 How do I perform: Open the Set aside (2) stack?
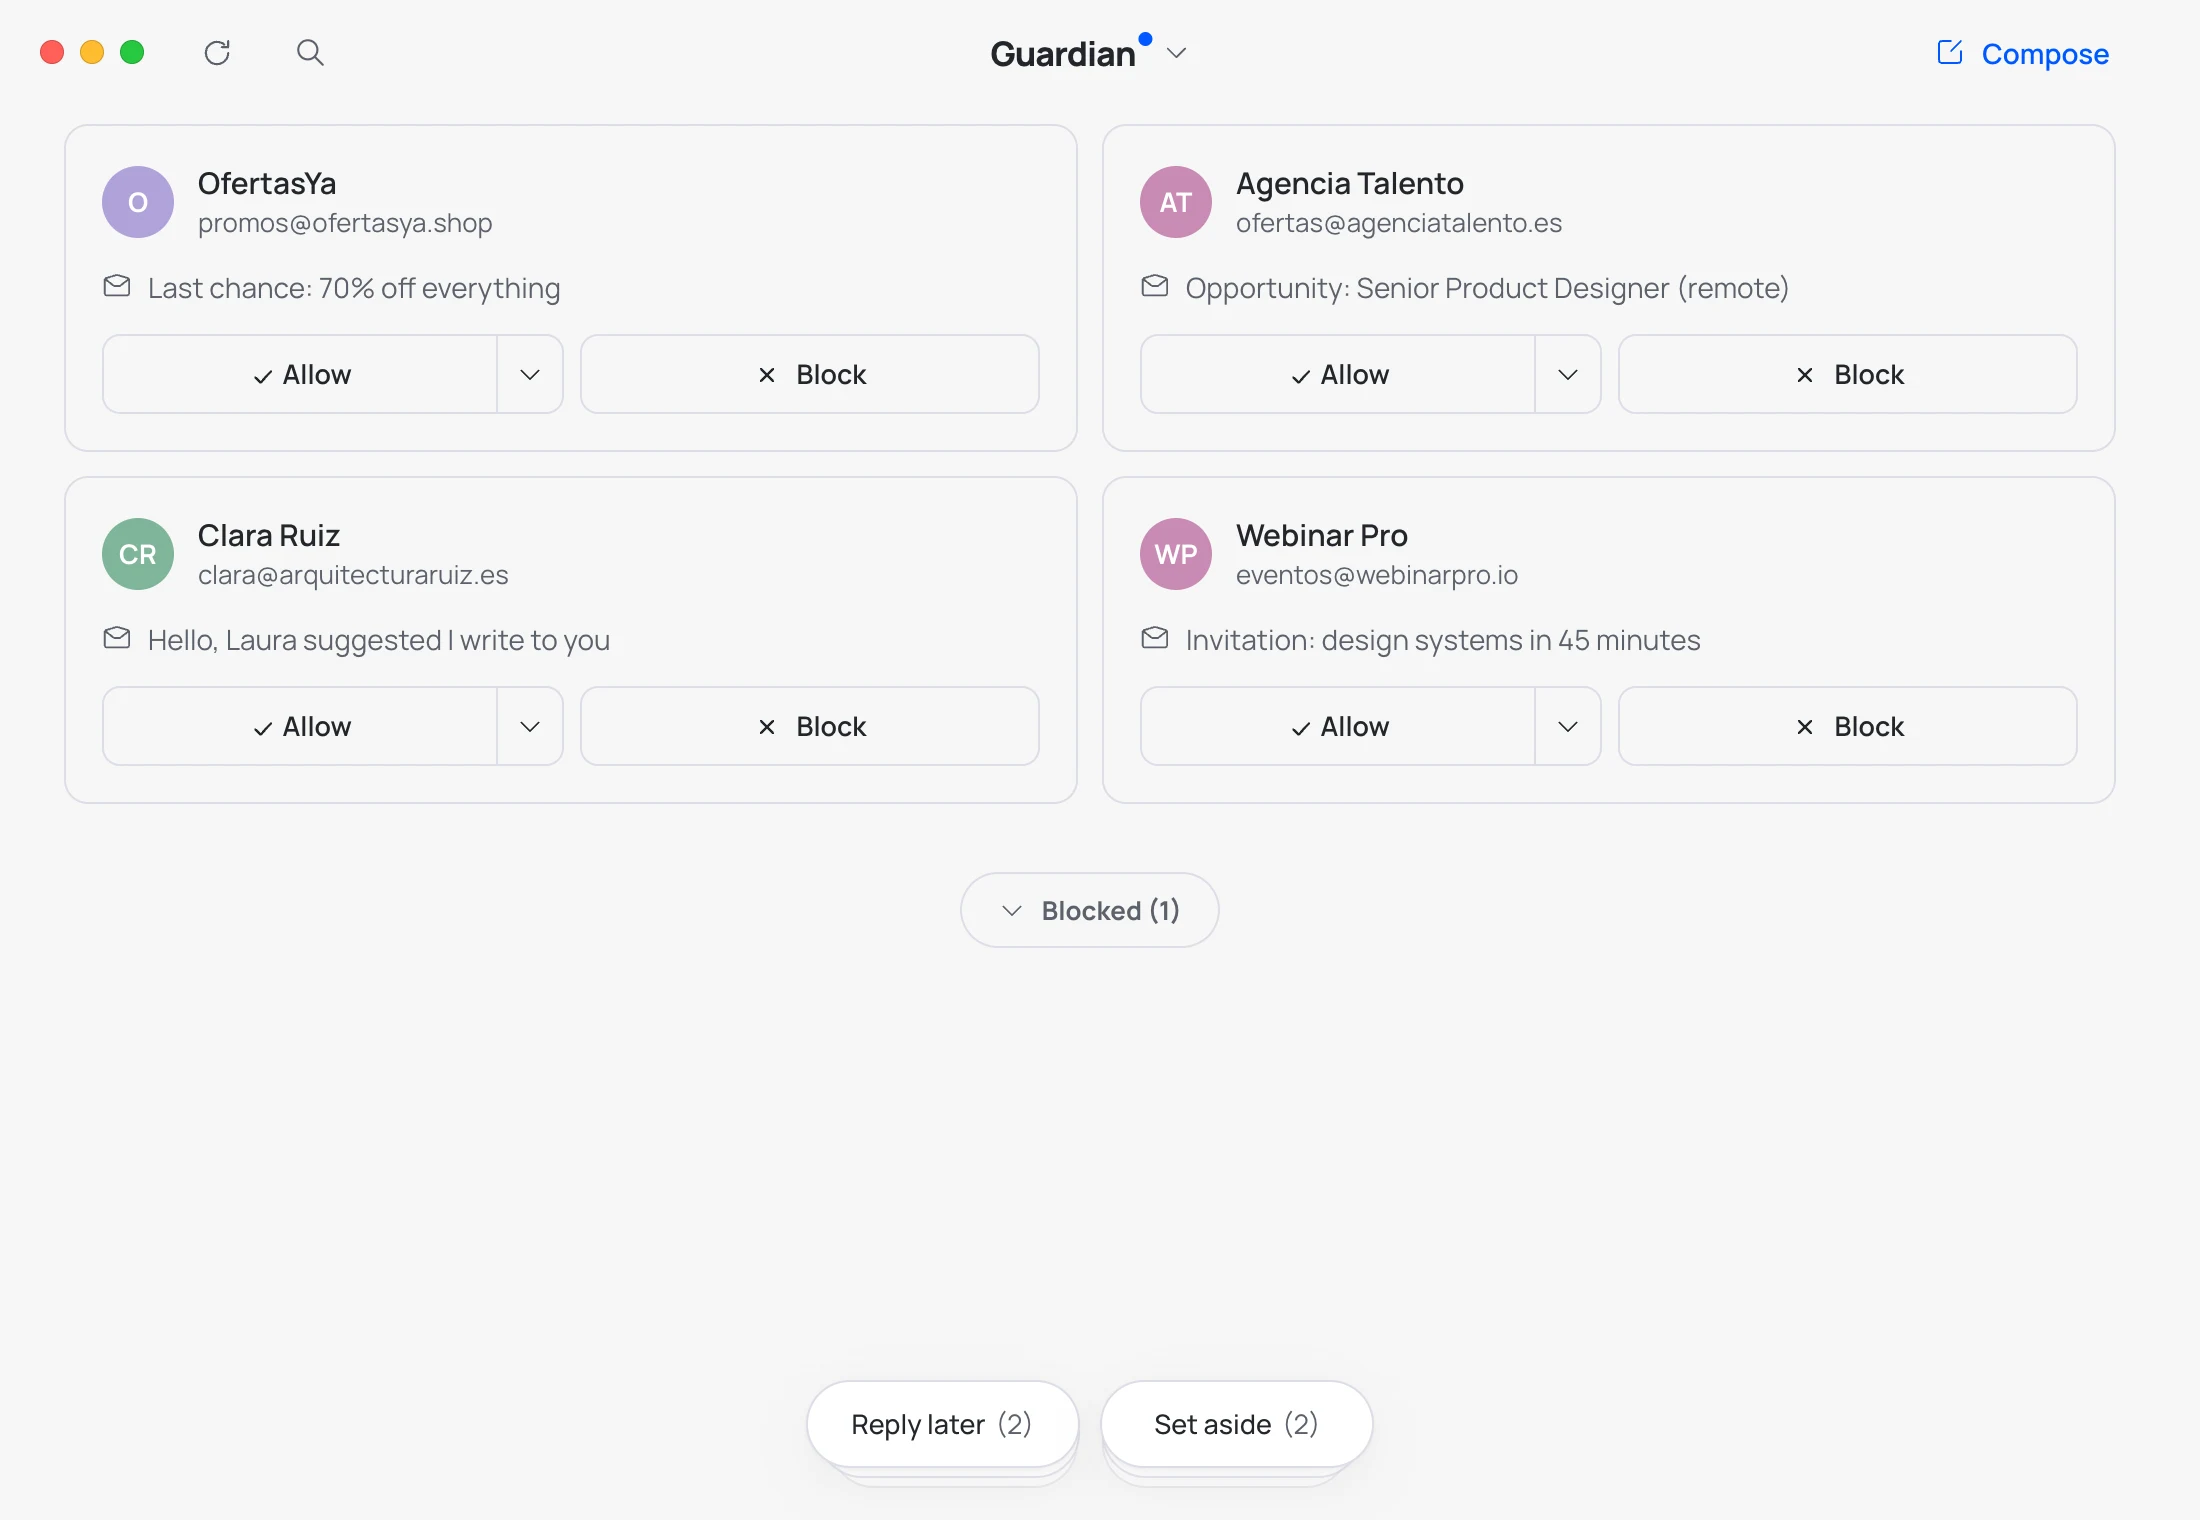pos(1236,1424)
